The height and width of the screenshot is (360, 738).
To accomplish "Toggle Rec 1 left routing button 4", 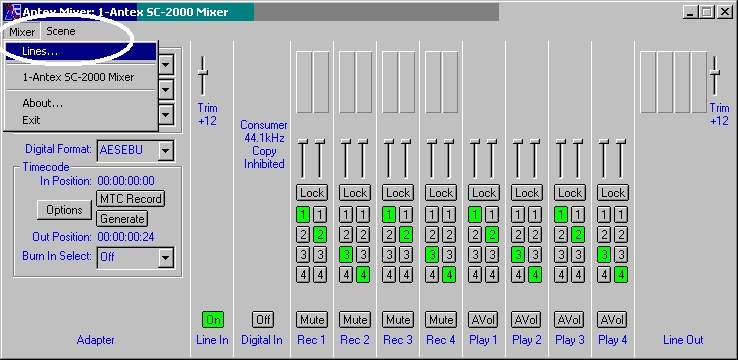I will click(304, 274).
